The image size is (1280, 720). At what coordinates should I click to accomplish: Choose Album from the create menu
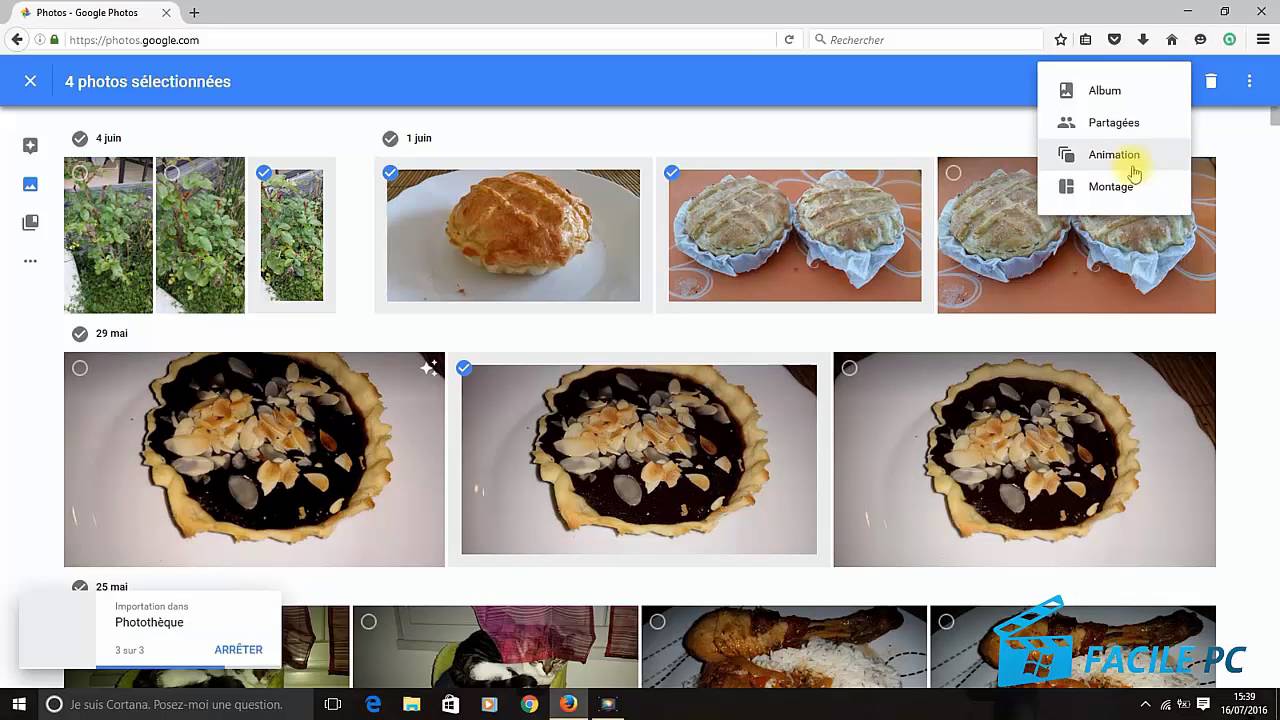(x=1114, y=90)
